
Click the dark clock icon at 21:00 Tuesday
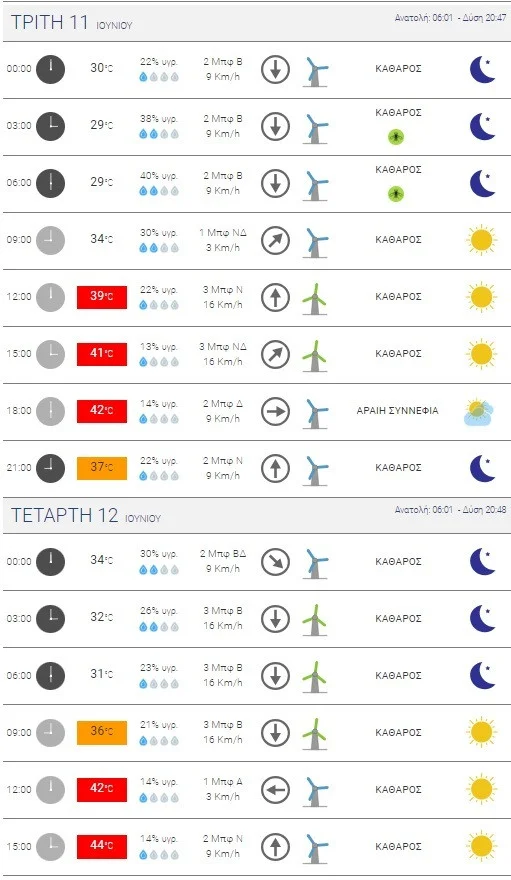(x=50, y=468)
